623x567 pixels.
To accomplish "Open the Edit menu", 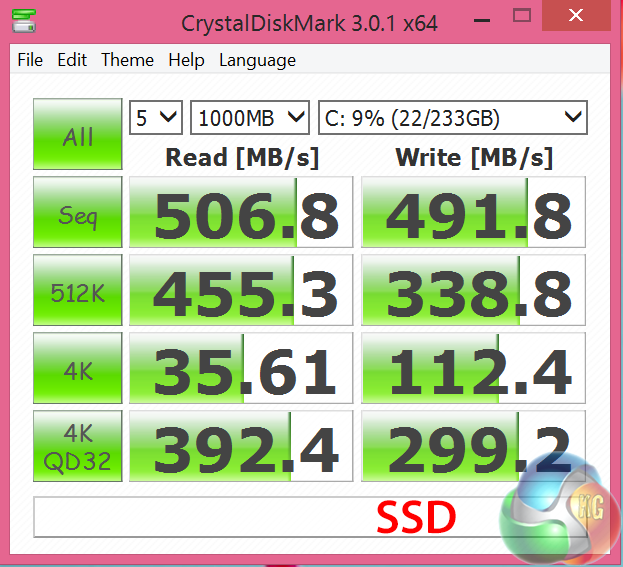I will pos(72,60).
